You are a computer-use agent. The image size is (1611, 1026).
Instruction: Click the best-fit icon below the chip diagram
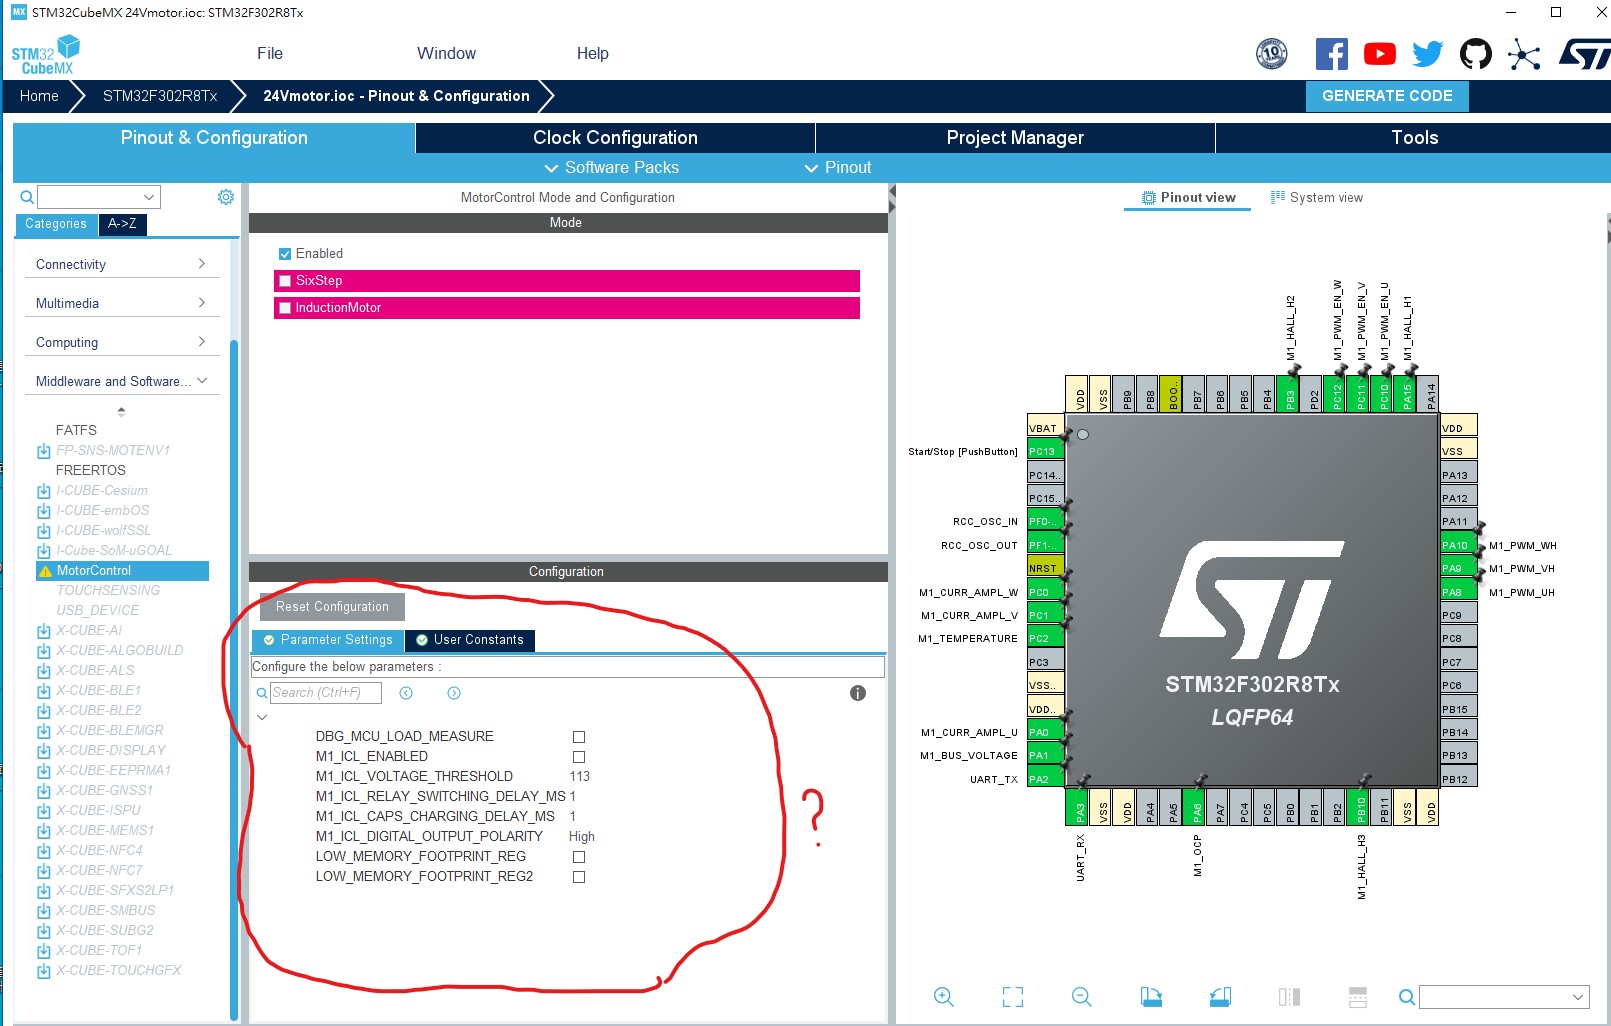1011,996
